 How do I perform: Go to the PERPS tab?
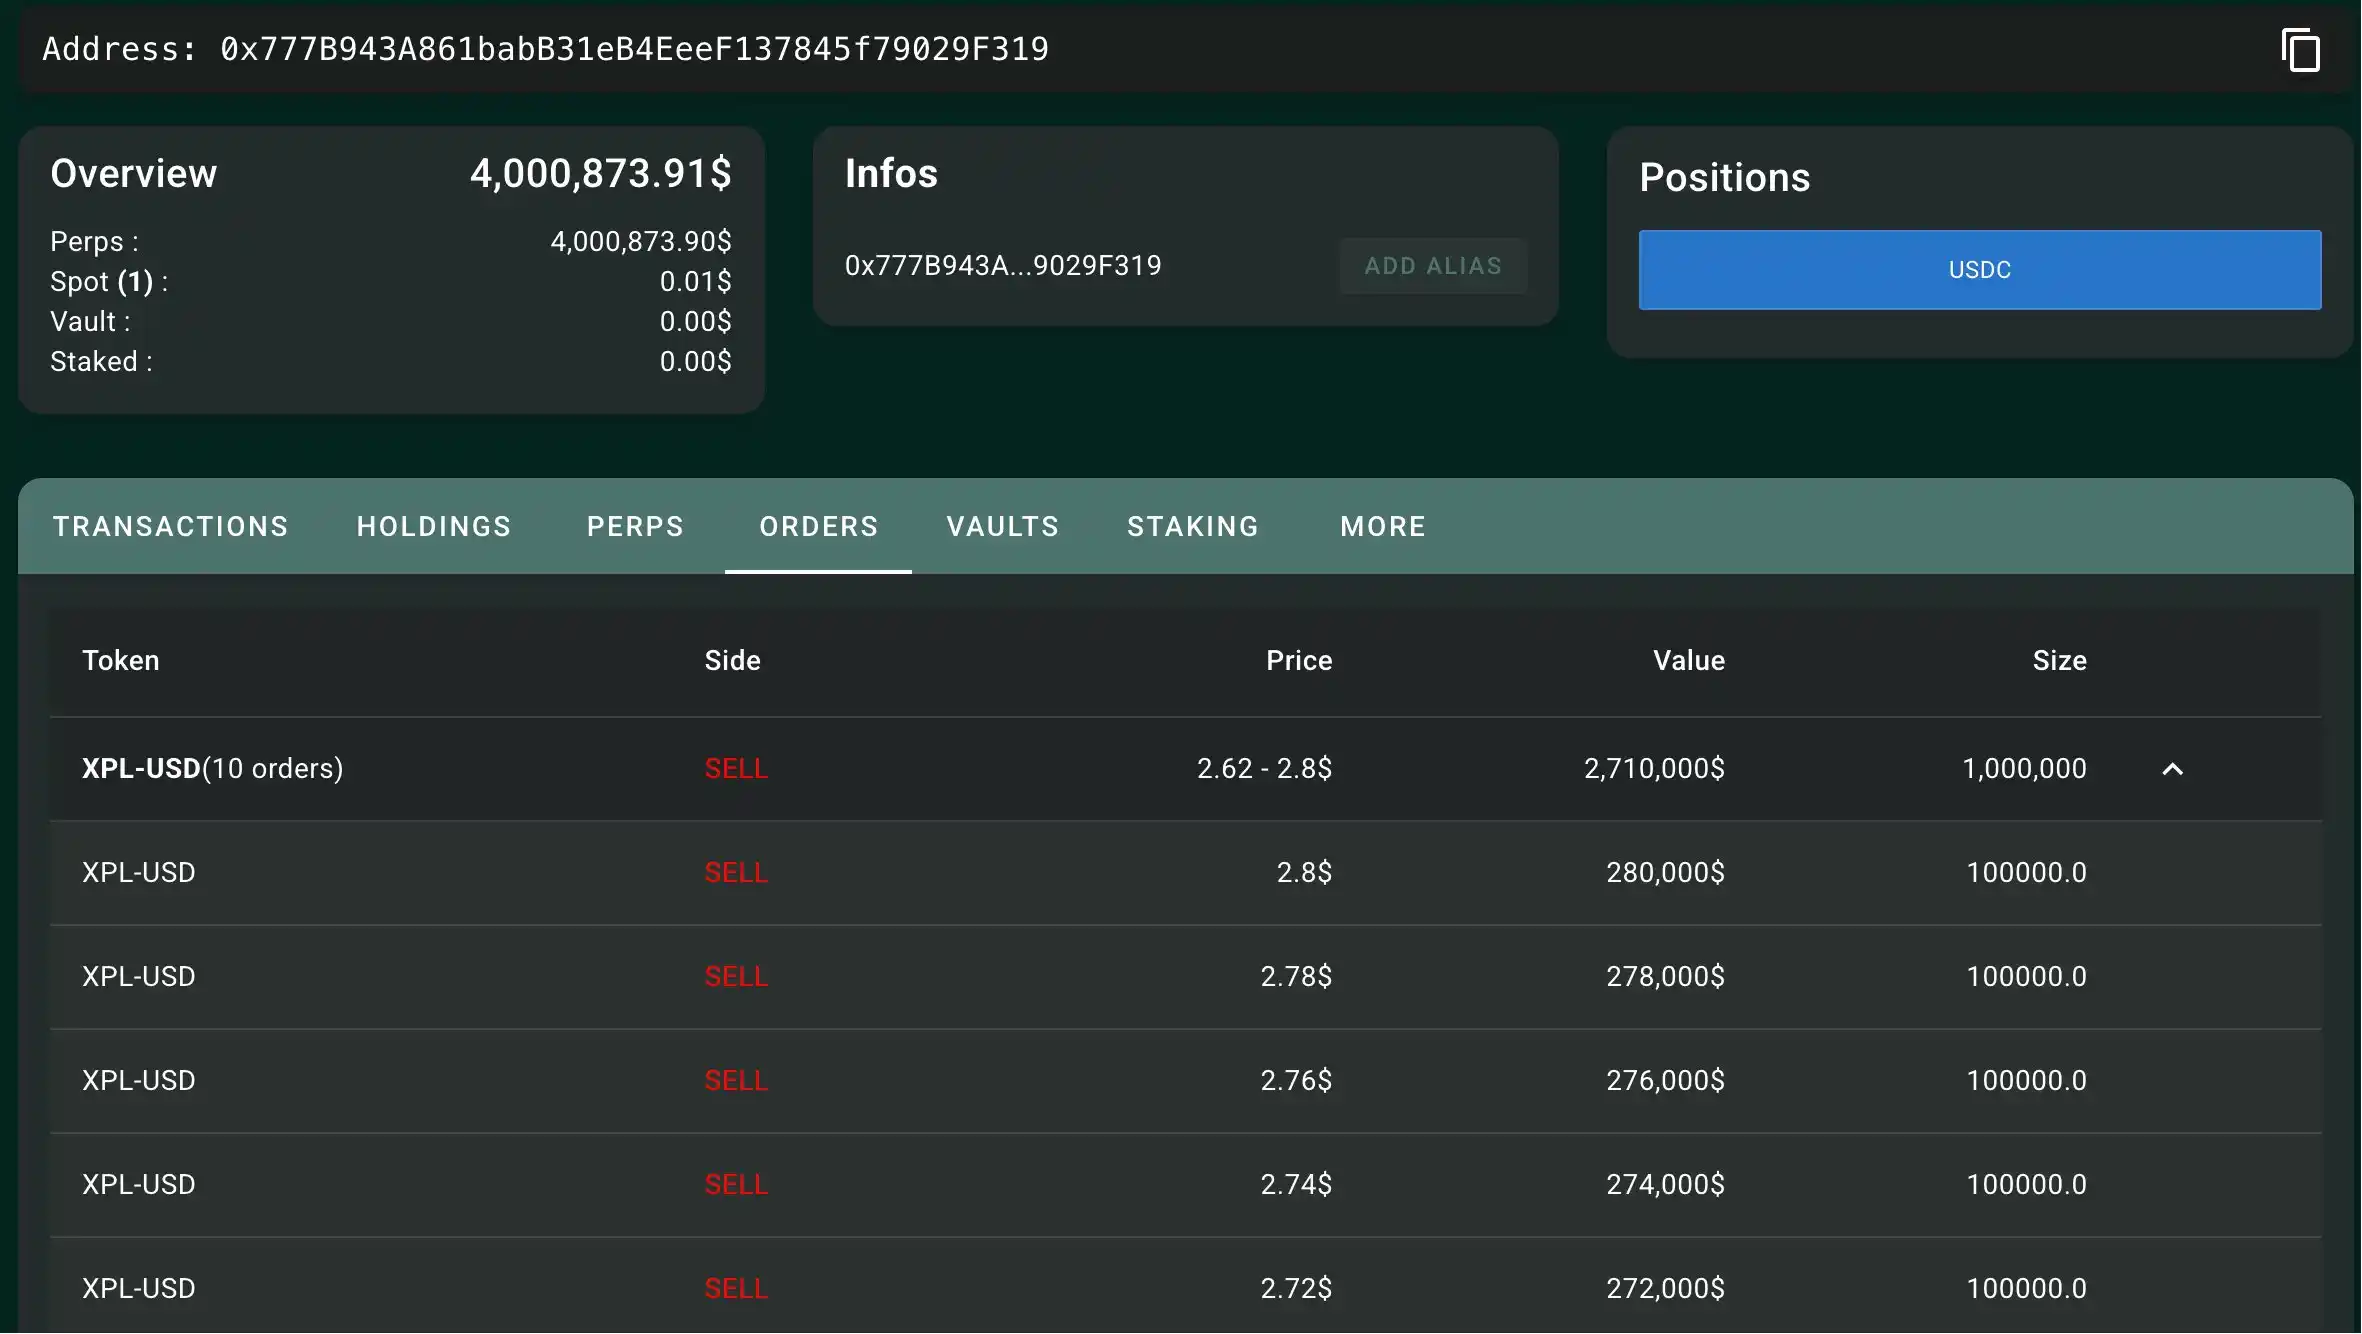point(635,527)
